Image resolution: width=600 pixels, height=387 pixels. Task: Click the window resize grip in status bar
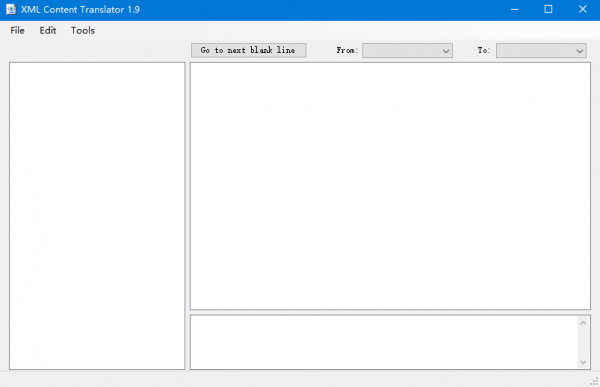point(594,381)
